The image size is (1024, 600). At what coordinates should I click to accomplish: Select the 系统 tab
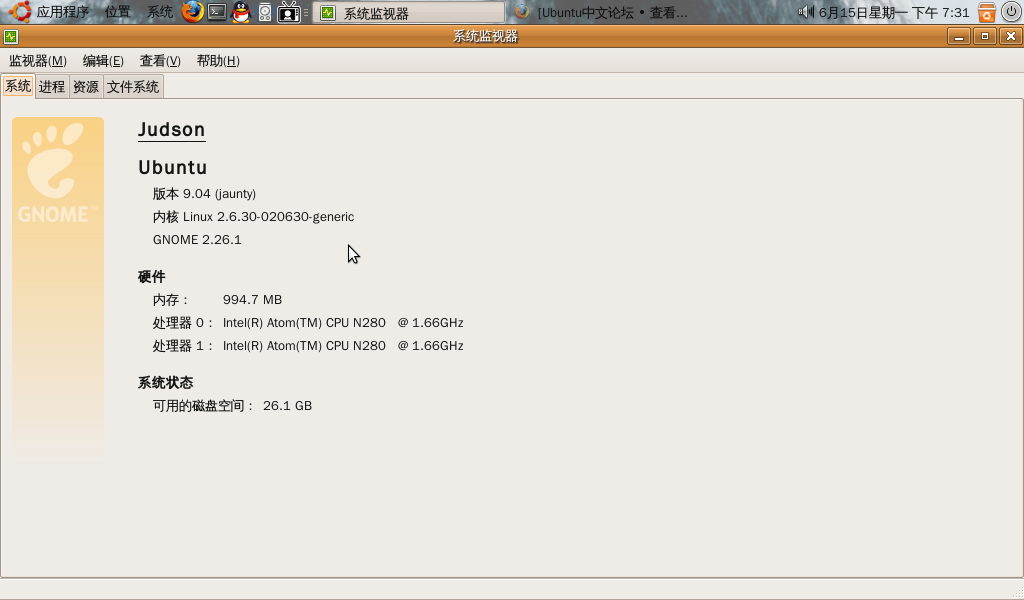[18, 86]
